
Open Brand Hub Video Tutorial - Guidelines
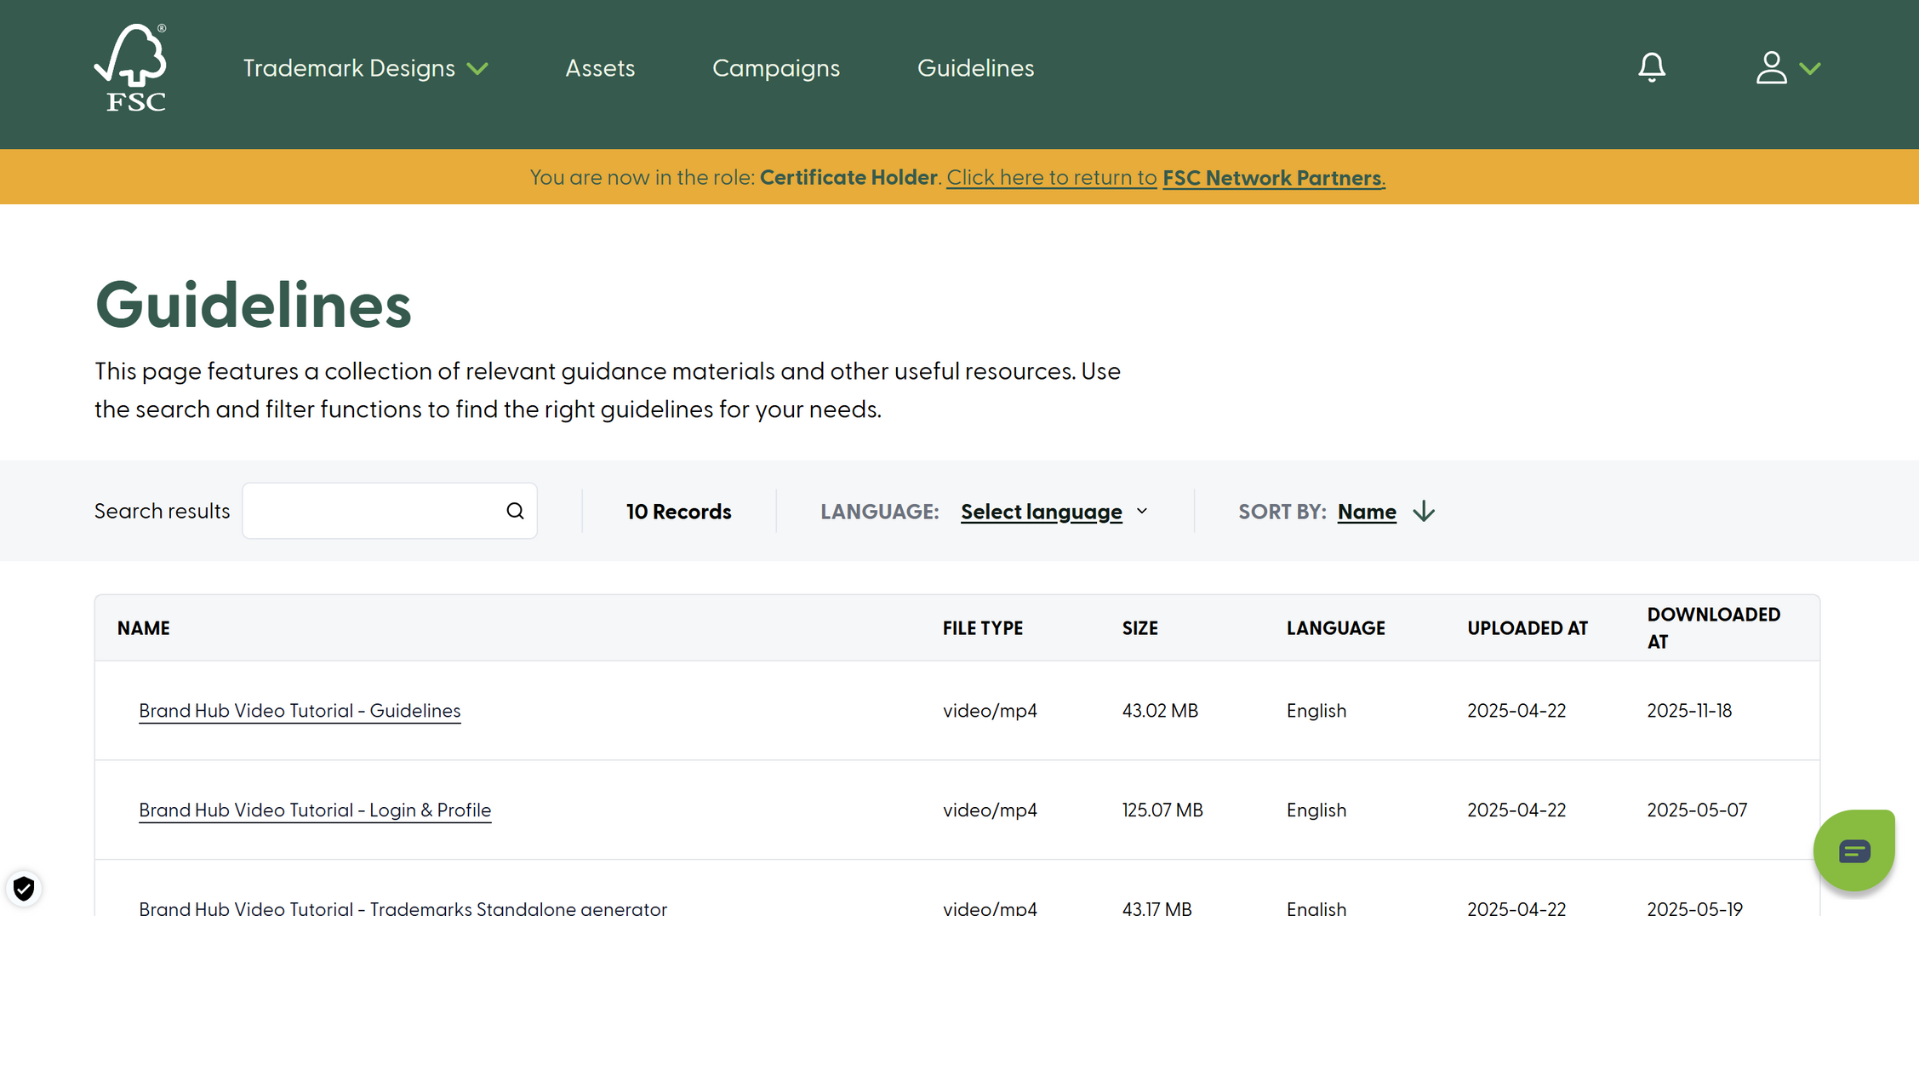(299, 711)
